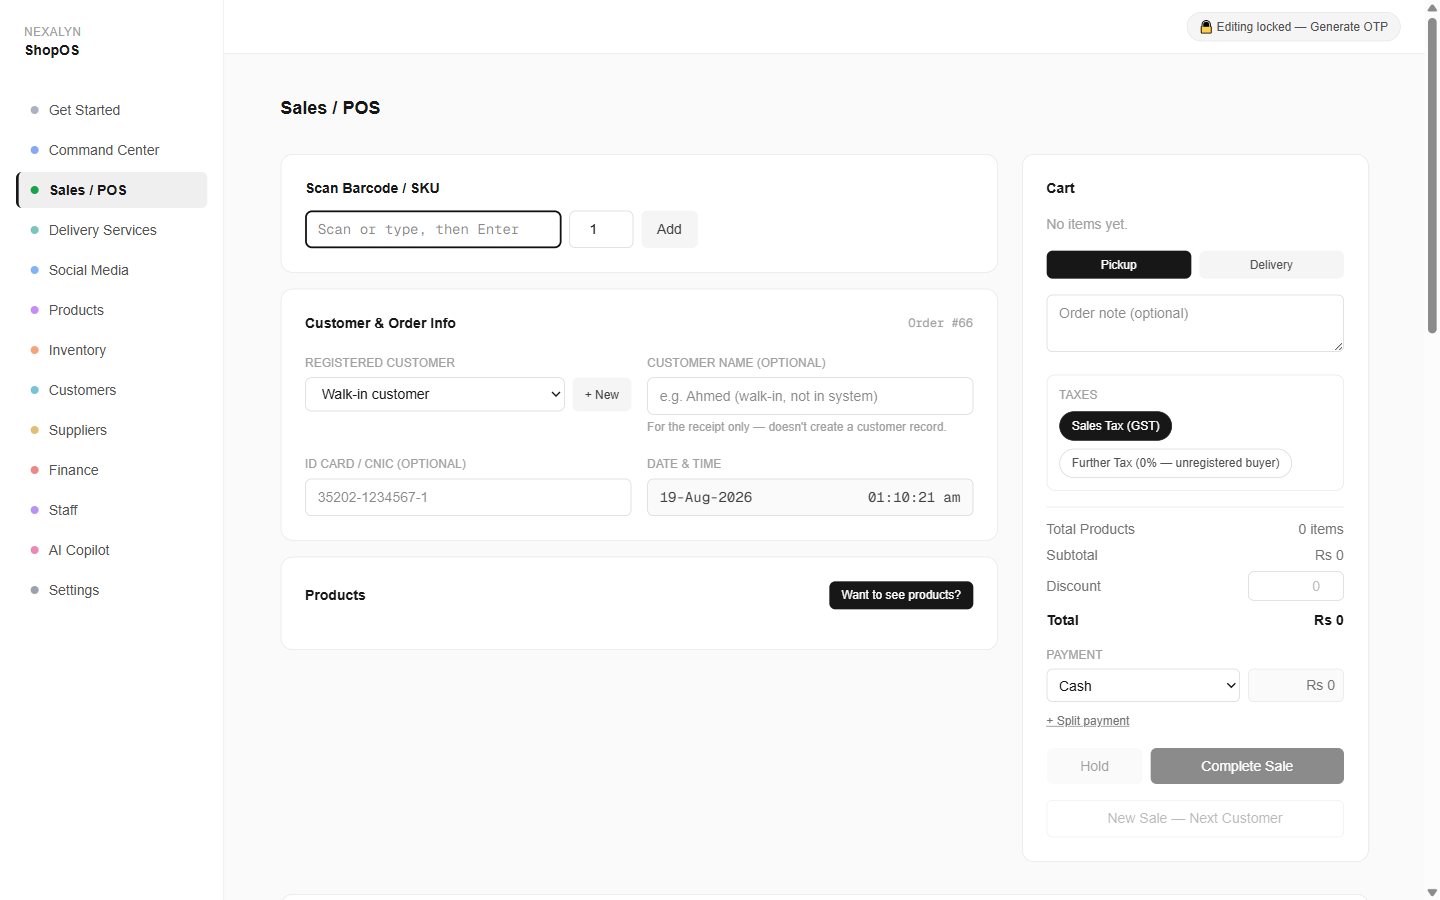Open Staff page
Image resolution: width=1440 pixels, height=900 pixels.
(111, 510)
